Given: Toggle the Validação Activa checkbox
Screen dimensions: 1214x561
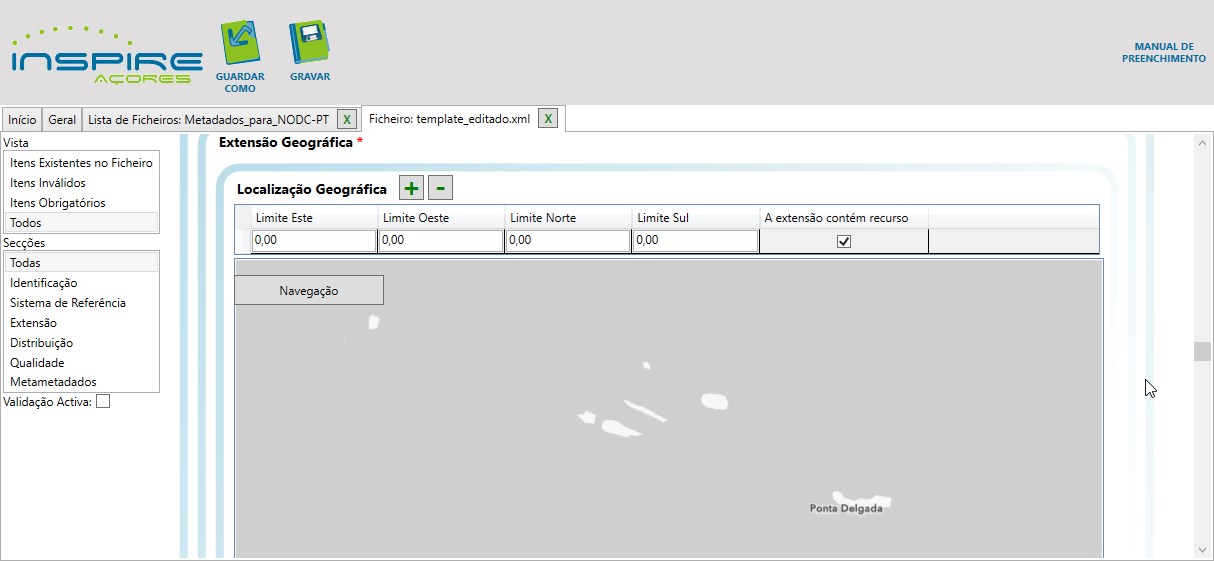Looking at the screenshot, I should pyautogui.click(x=103, y=402).
